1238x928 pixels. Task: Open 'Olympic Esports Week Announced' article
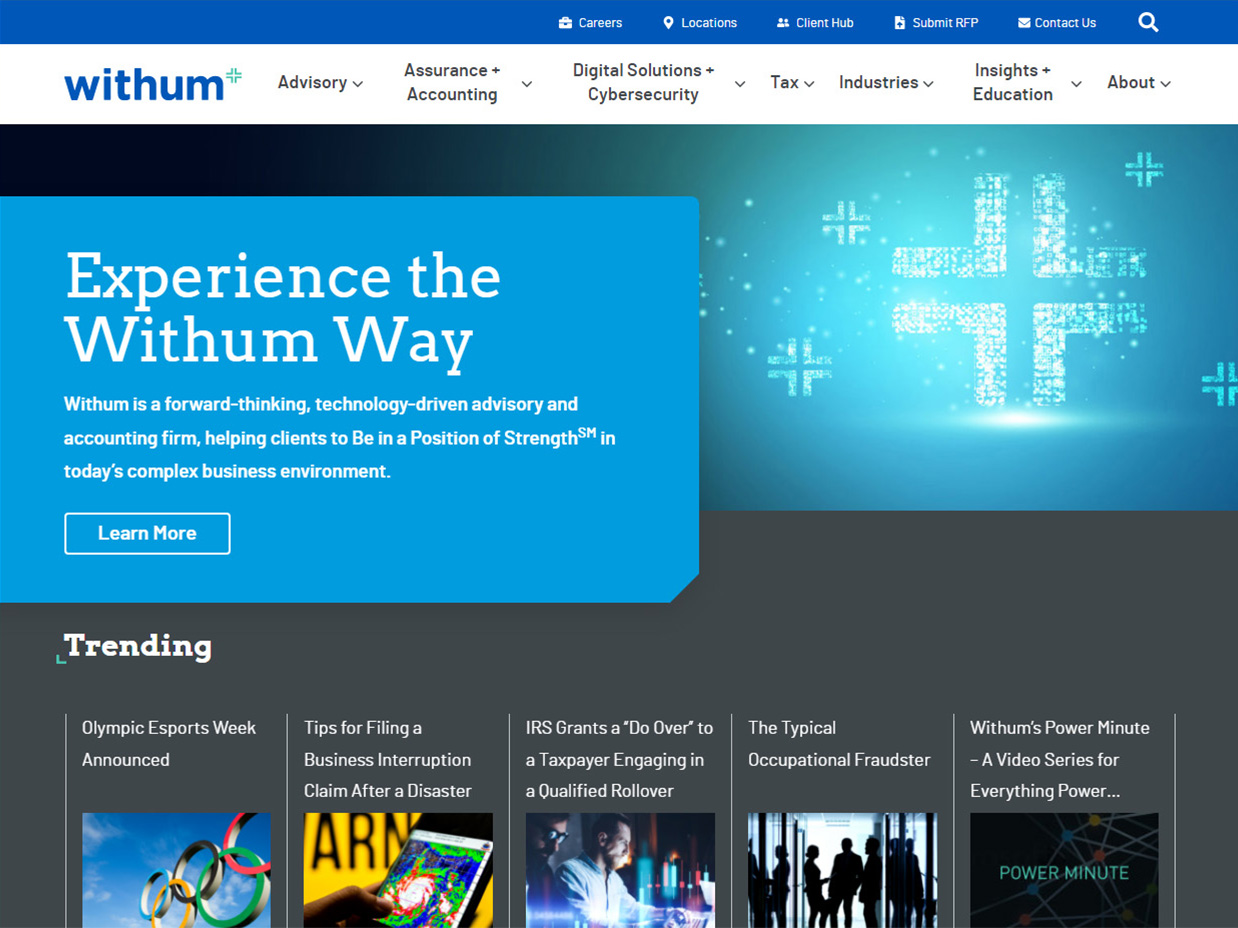169,744
